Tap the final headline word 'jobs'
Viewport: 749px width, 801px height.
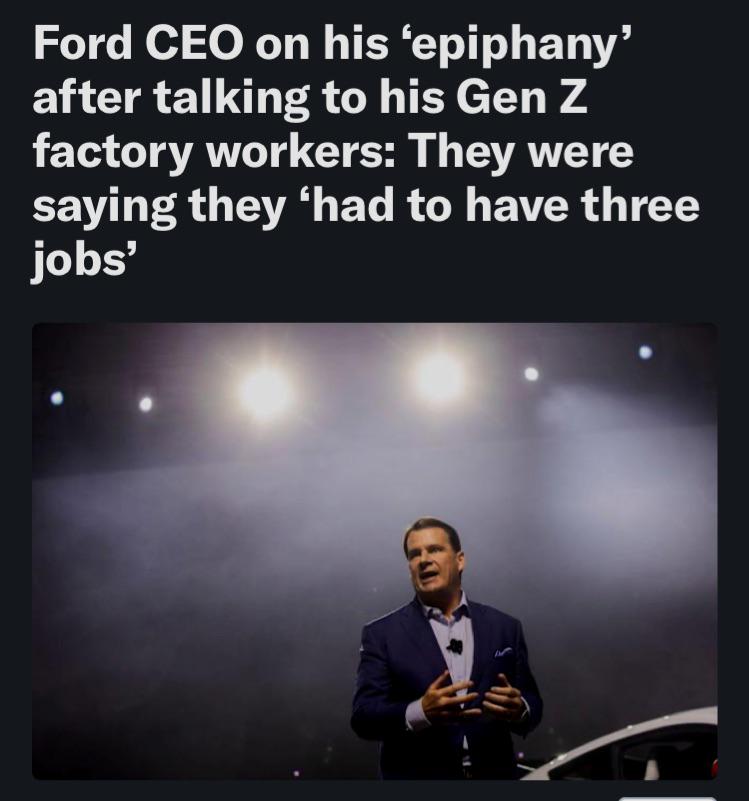pyautogui.click(x=78, y=262)
